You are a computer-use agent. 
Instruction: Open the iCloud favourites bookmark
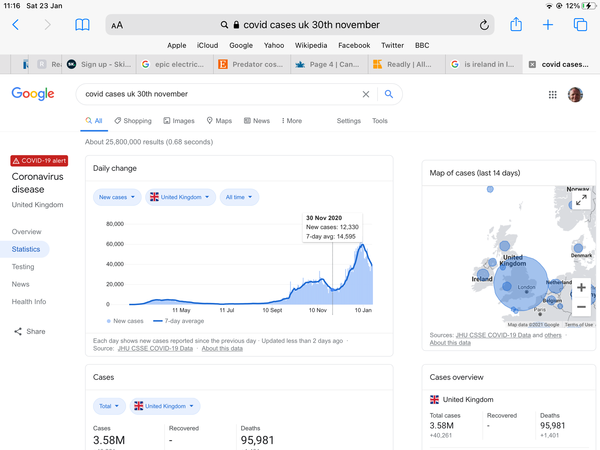click(207, 45)
